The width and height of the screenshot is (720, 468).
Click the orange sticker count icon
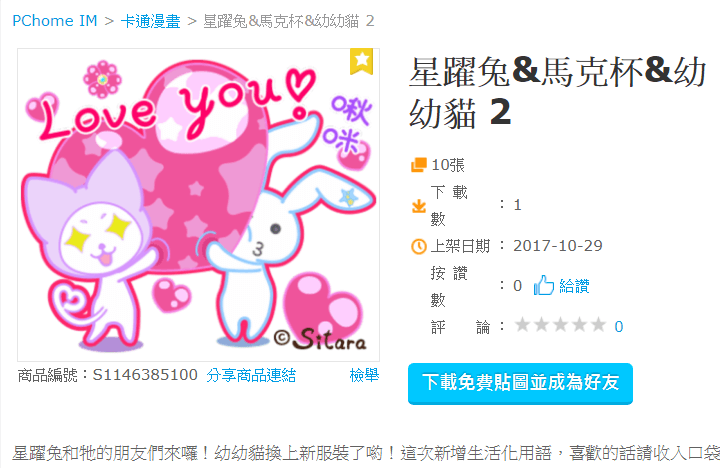[x=418, y=165]
